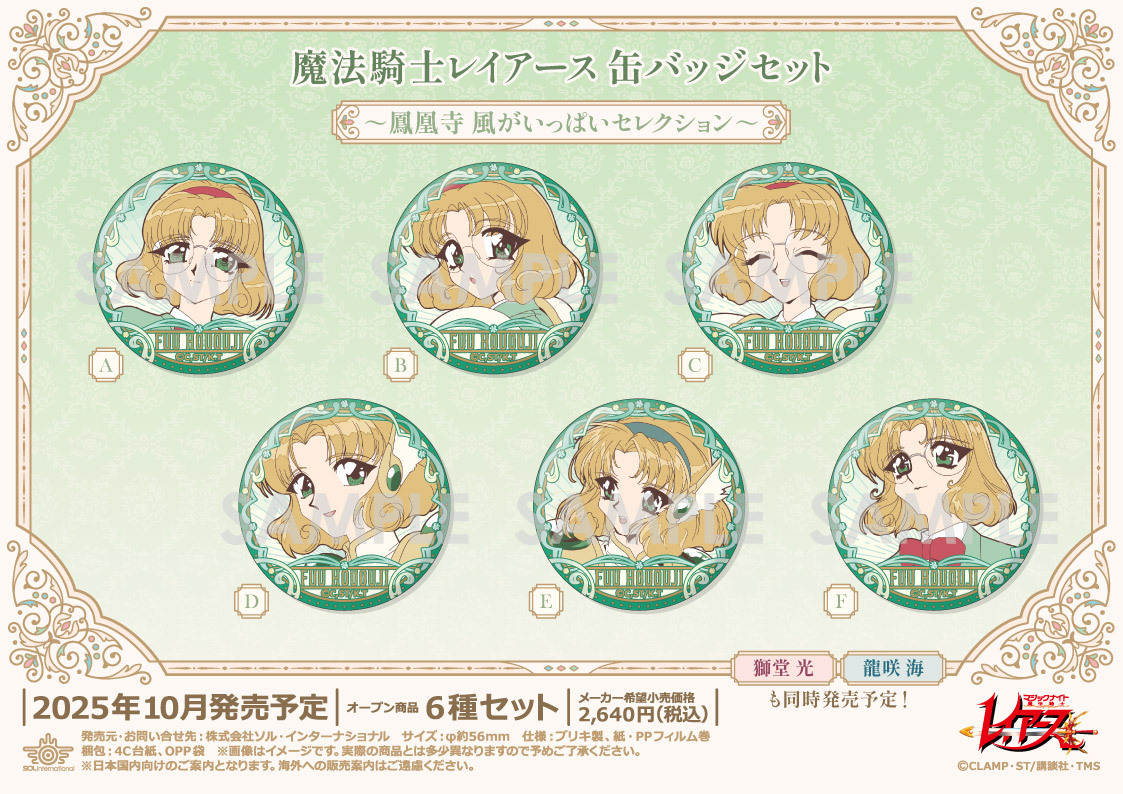Click the letter A label box
This screenshot has height=794, width=1123.
click(x=107, y=366)
